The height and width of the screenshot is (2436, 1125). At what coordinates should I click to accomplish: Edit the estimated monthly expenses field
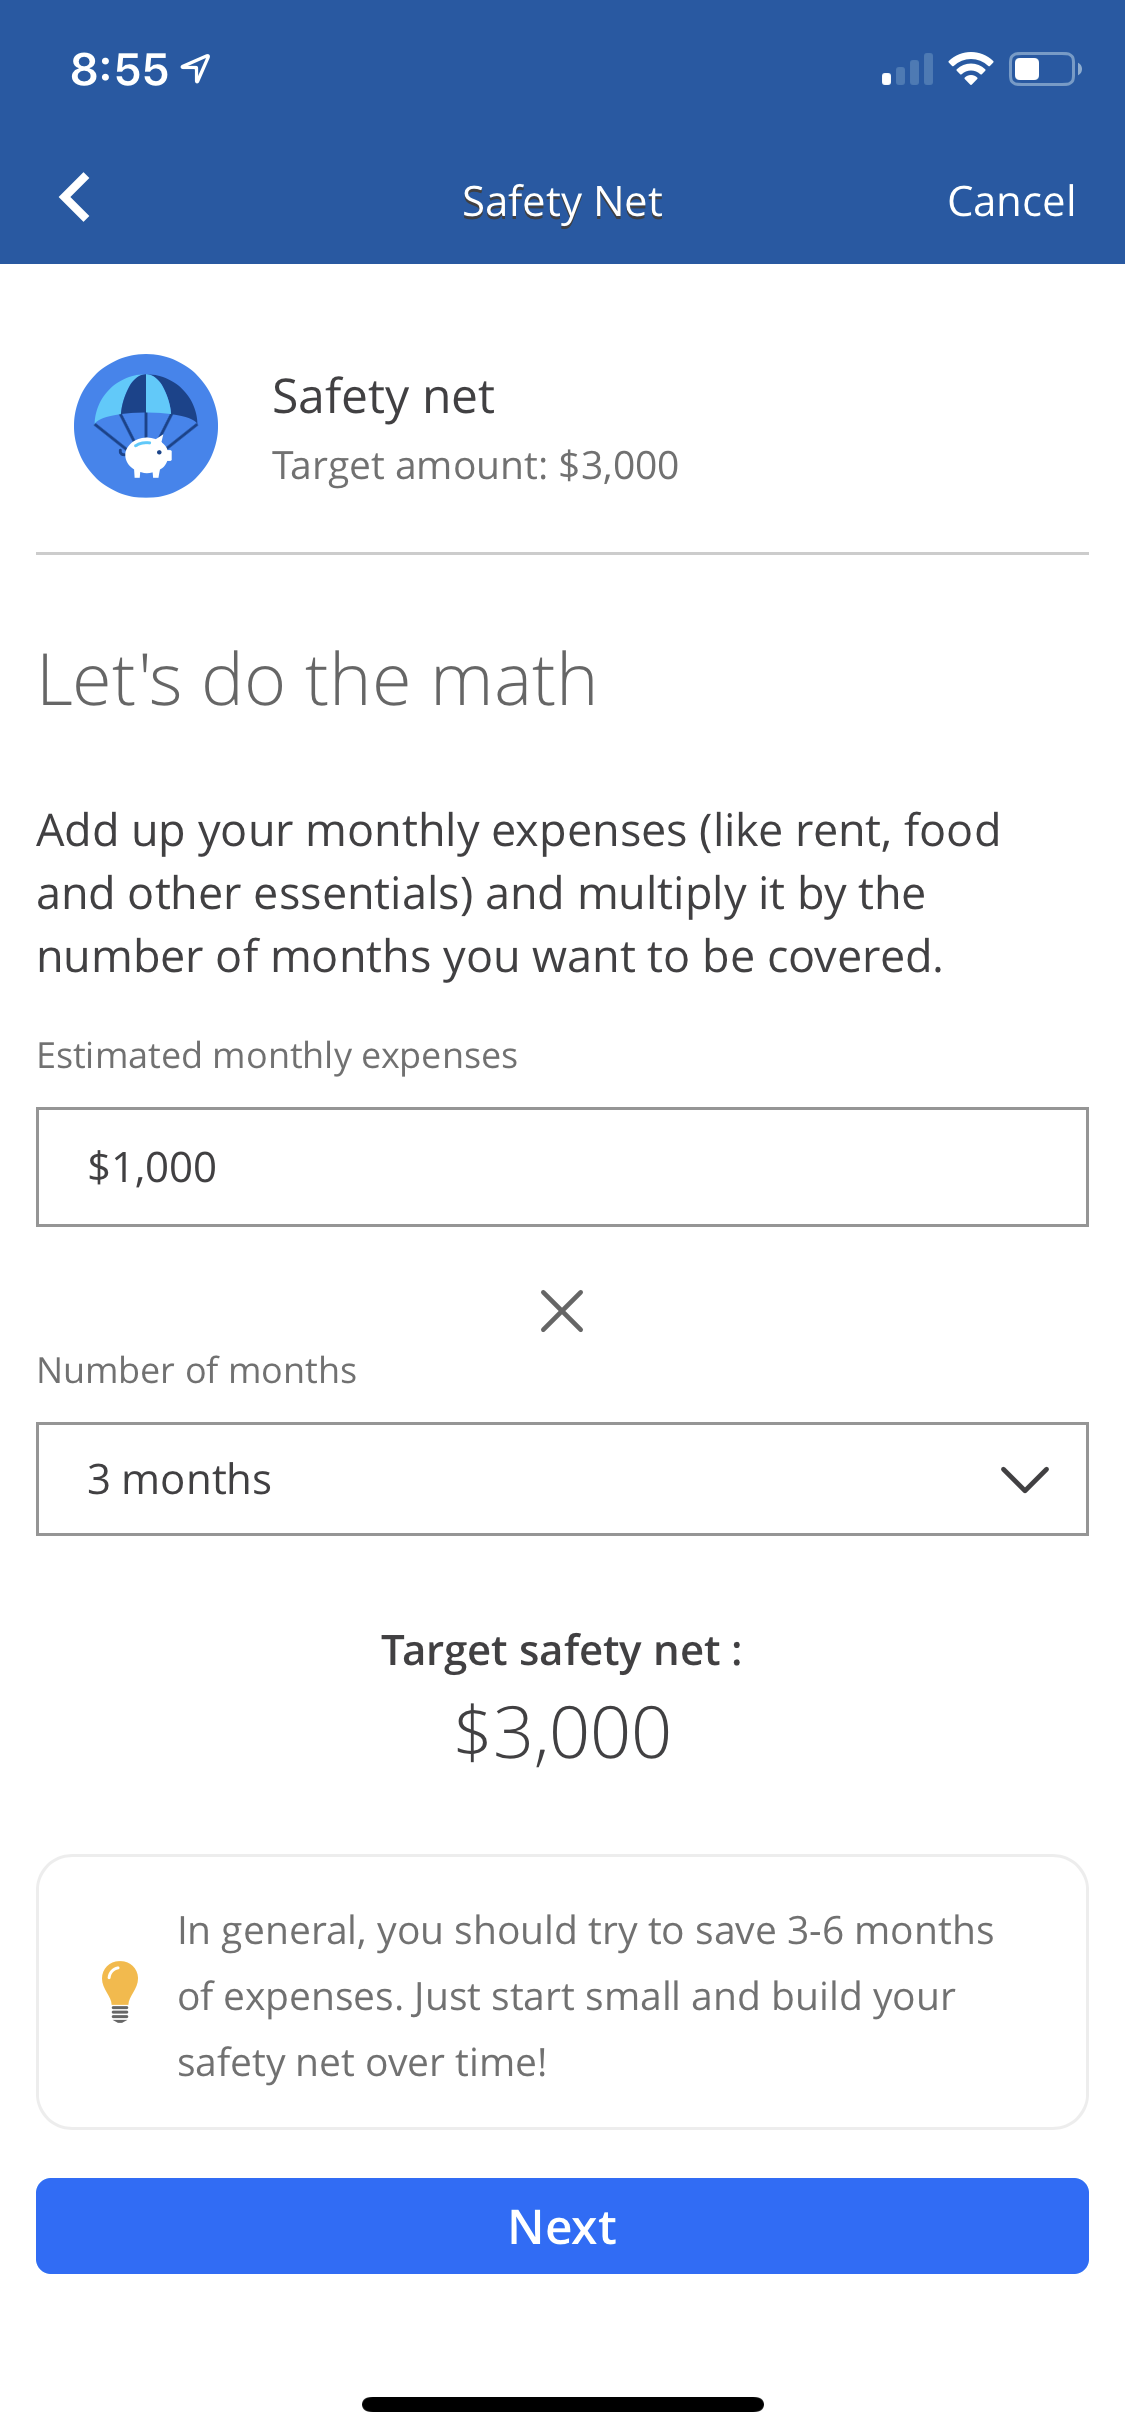(562, 1167)
